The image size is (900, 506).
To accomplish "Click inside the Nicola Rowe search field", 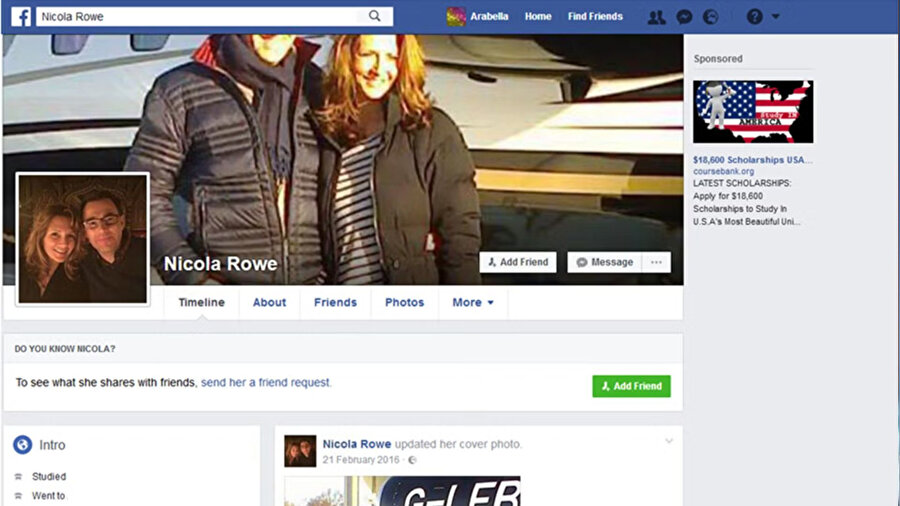I will (x=200, y=16).
